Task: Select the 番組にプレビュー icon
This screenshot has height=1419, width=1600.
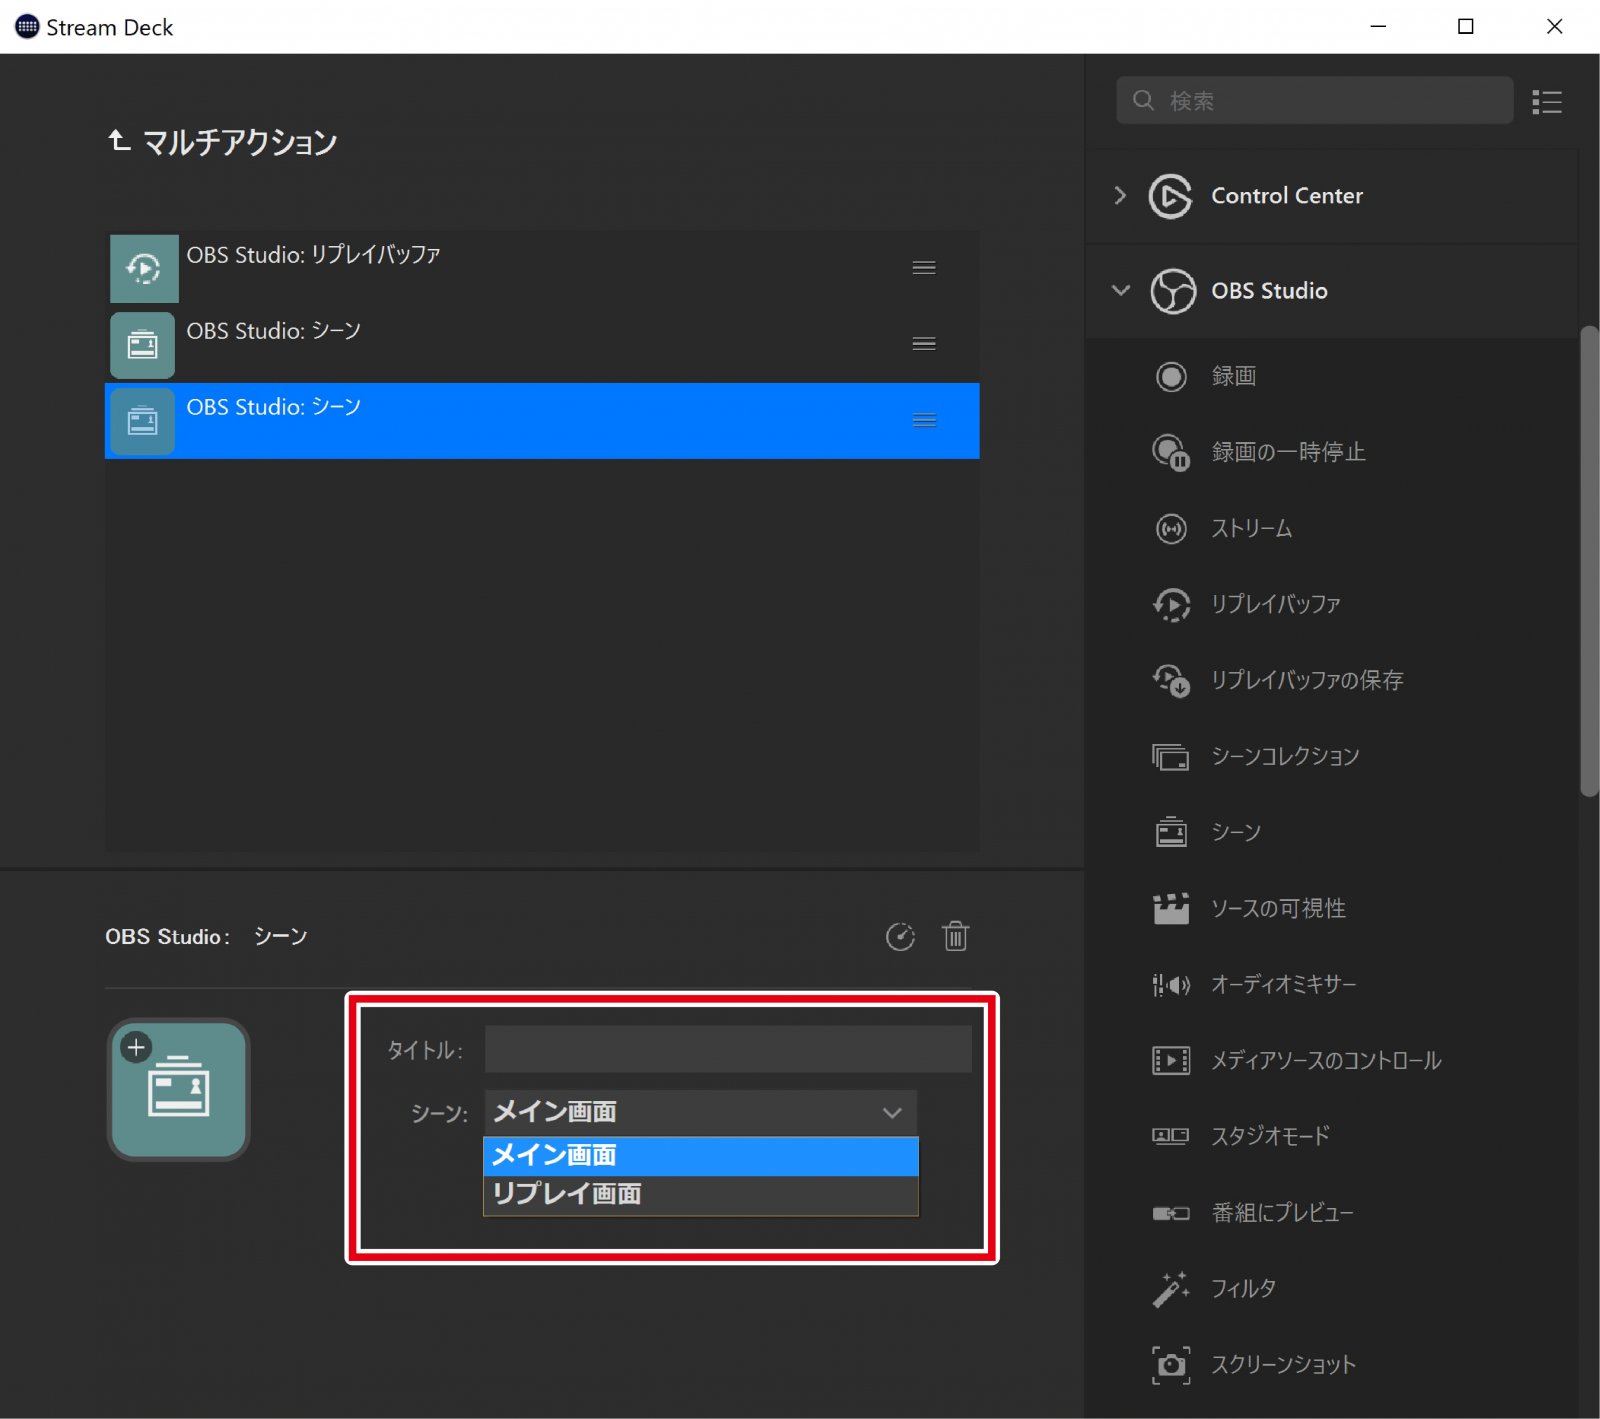Action: pos(1171,1213)
